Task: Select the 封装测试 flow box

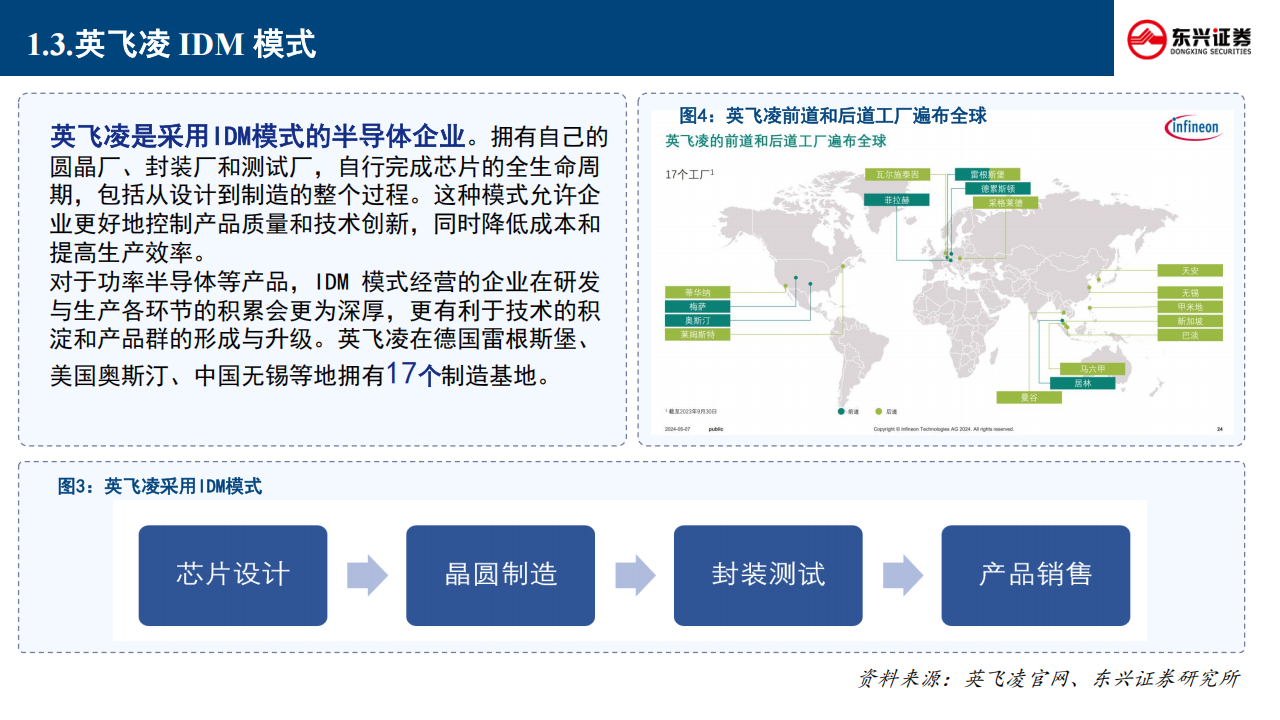Action: coord(768,575)
